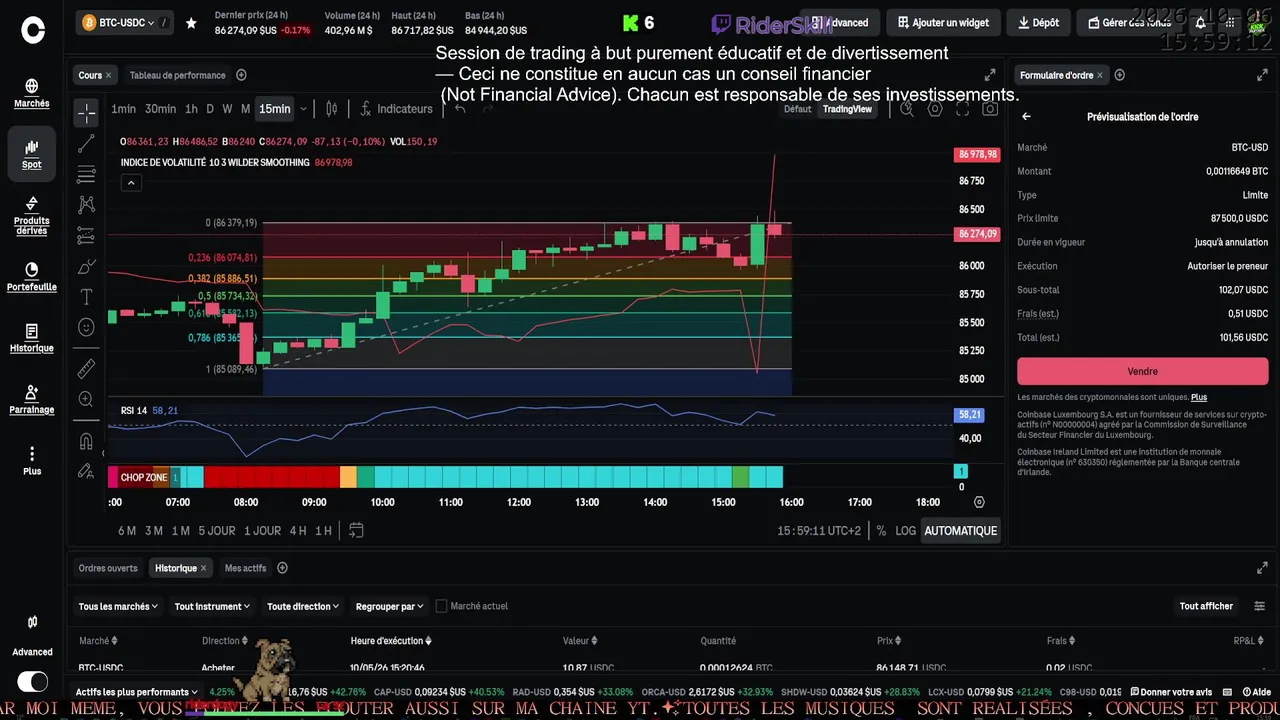1280x720 pixels.
Task: Toggle the LOG scale option
Action: (x=905, y=531)
